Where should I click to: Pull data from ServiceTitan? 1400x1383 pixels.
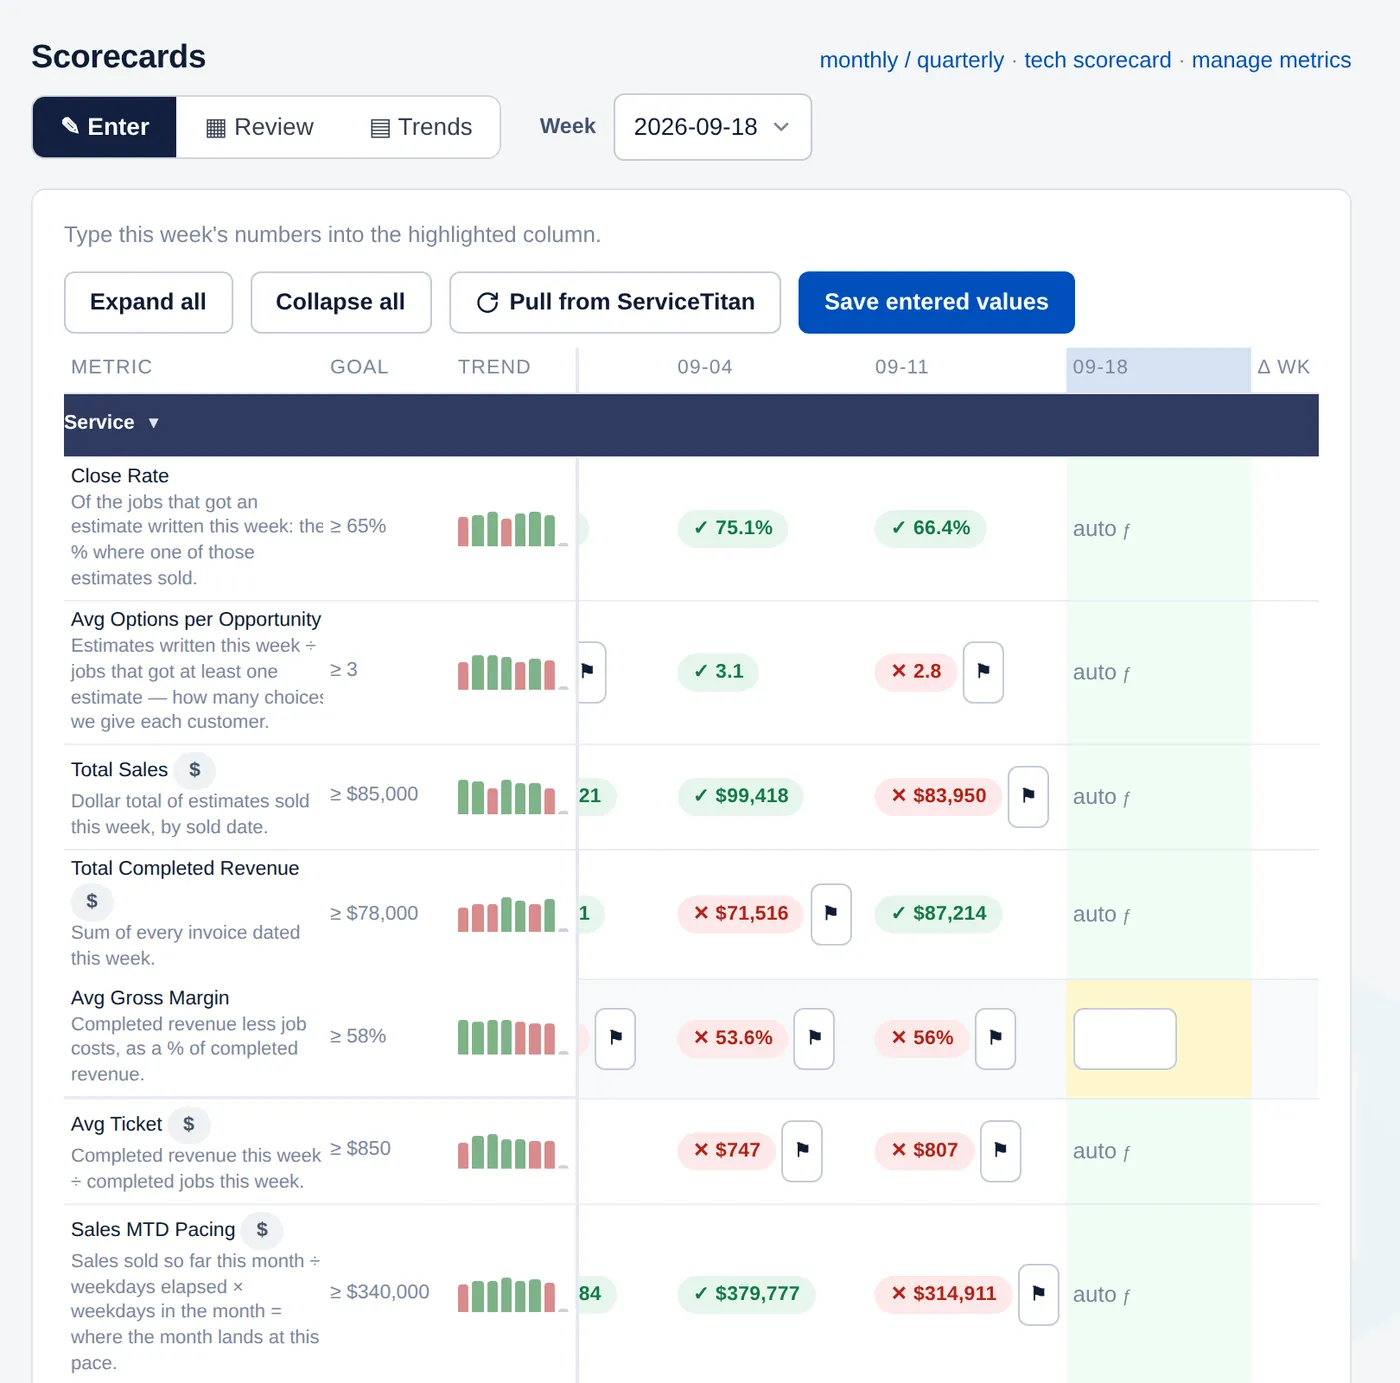tap(615, 302)
